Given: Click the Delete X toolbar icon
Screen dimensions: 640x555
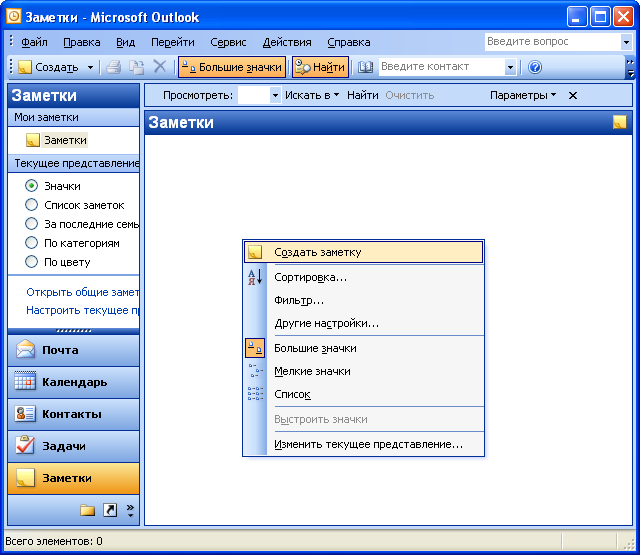Looking at the screenshot, I should [160, 66].
